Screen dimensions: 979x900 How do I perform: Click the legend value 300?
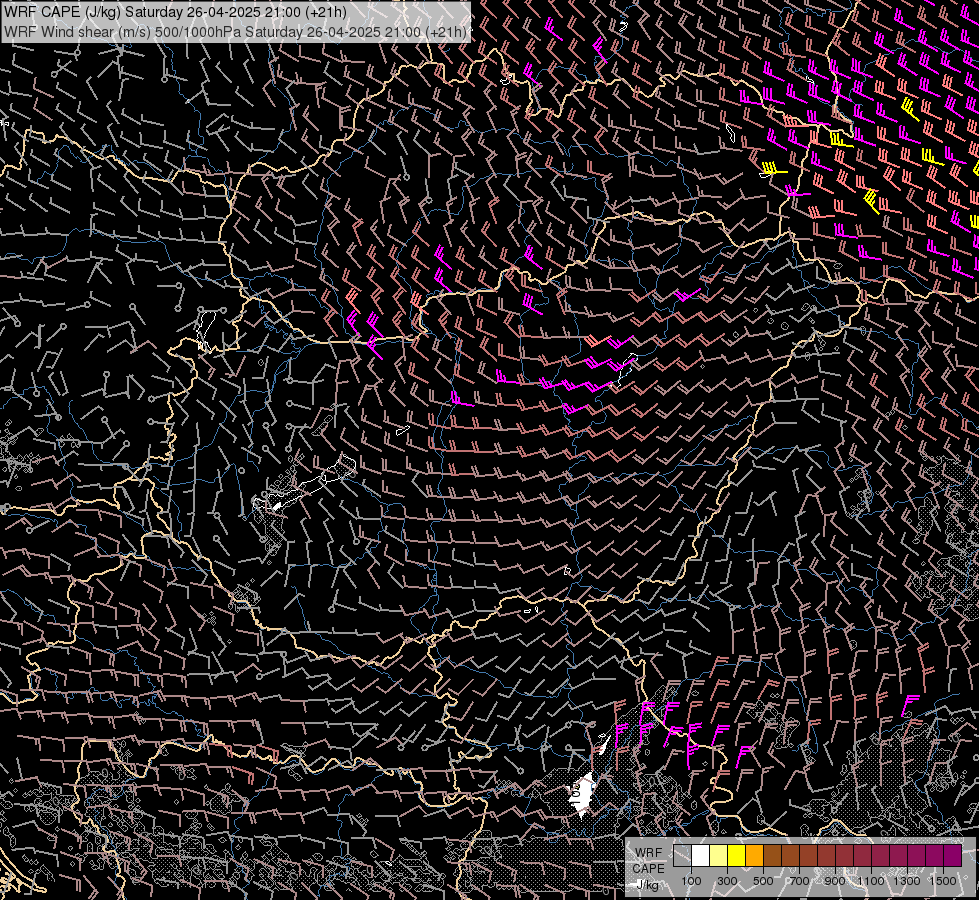pyautogui.click(x=727, y=881)
